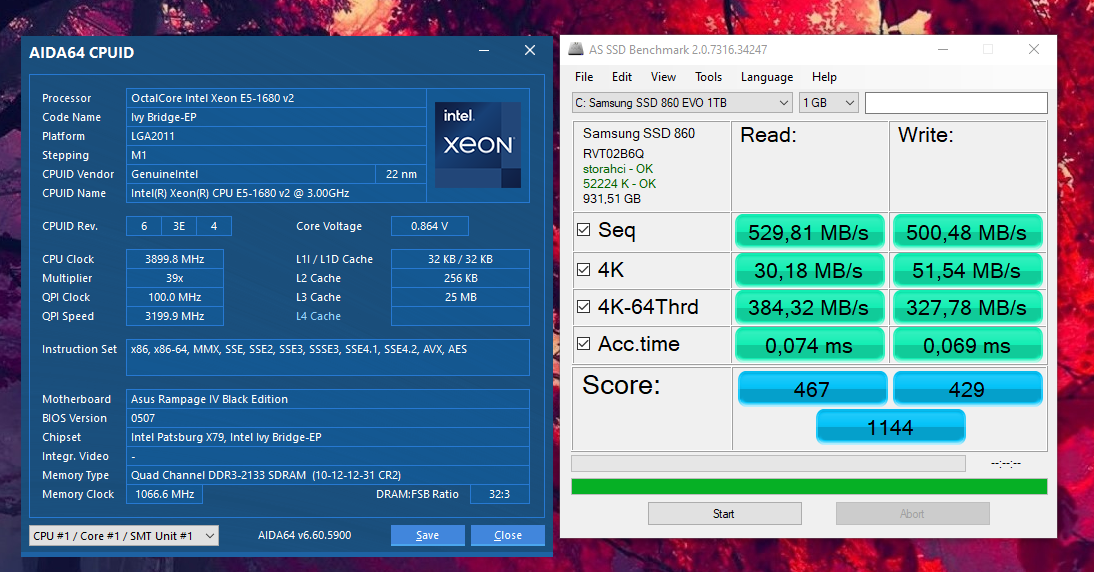1094x572 pixels.
Task: Click the Multiplier value 39x
Action: [174, 278]
